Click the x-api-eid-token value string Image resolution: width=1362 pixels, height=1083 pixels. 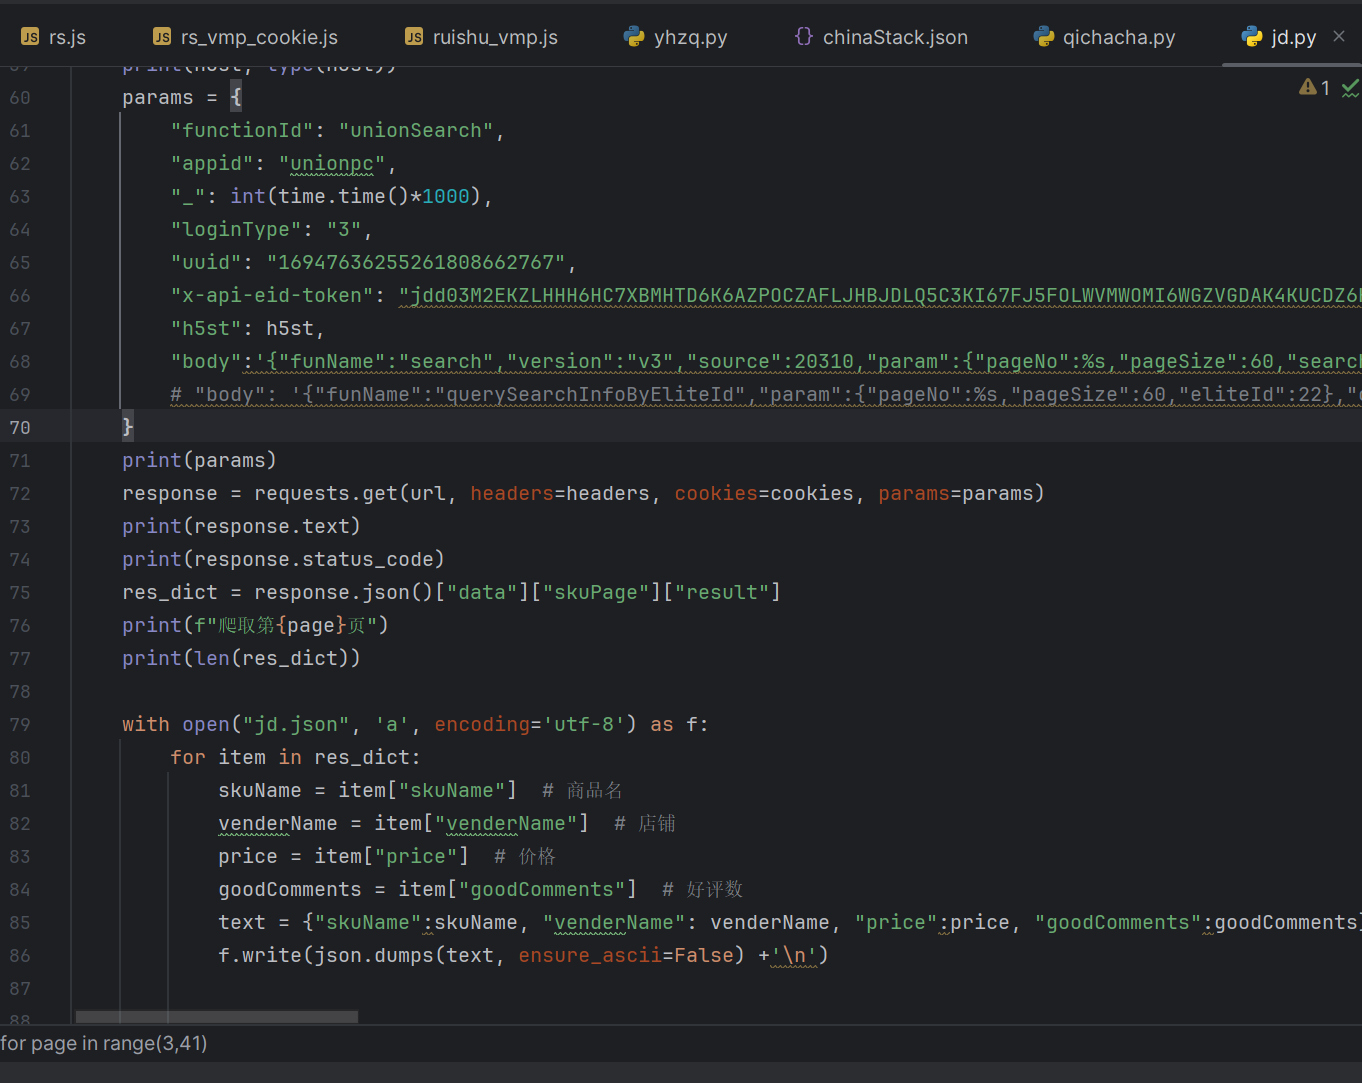pyautogui.click(x=880, y=296)
